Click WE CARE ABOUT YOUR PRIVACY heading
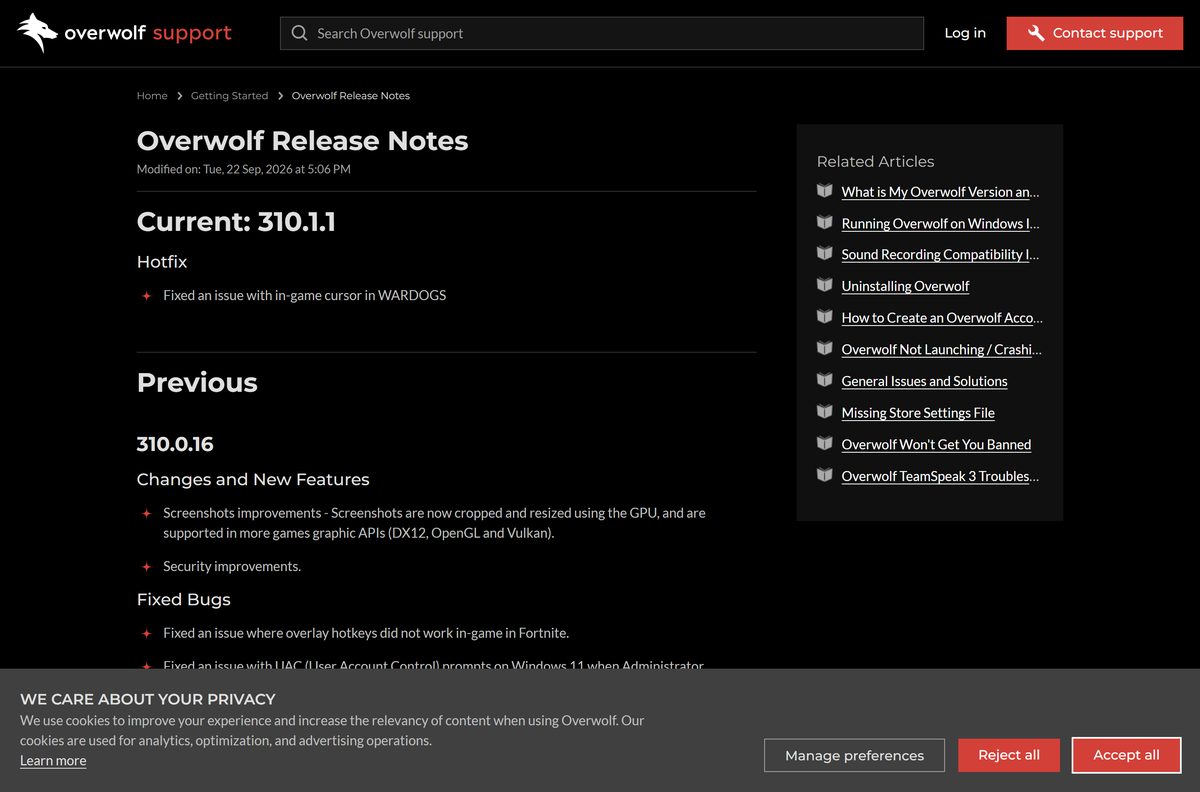The image size is (1200, 792). click(148, 699)
